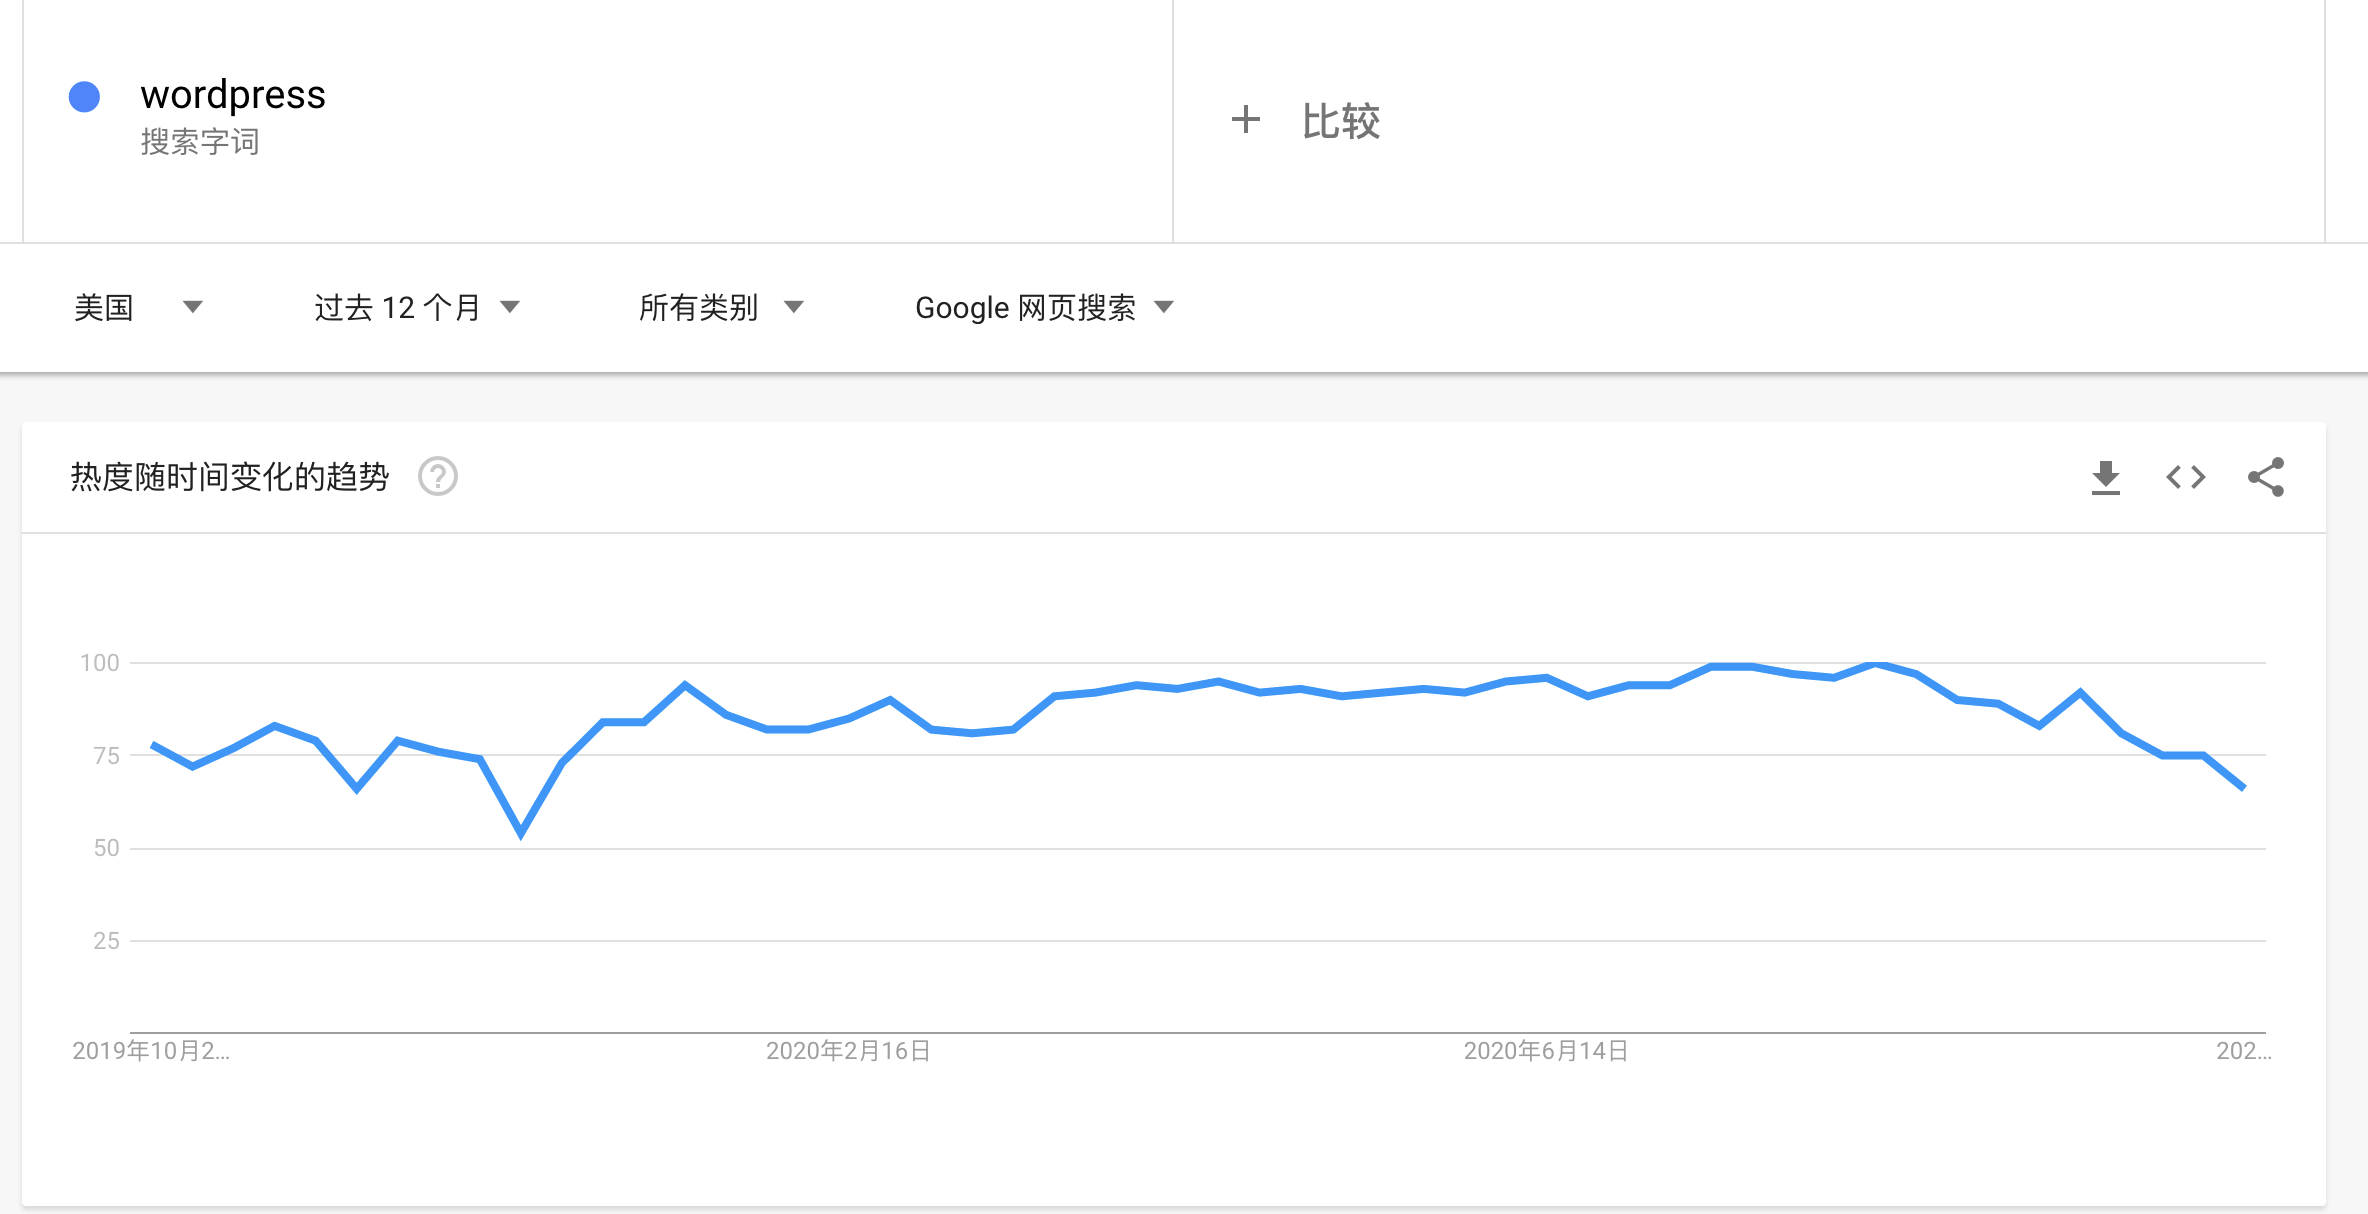Open the 美国 dropdown arrow icon

point(195,307)
